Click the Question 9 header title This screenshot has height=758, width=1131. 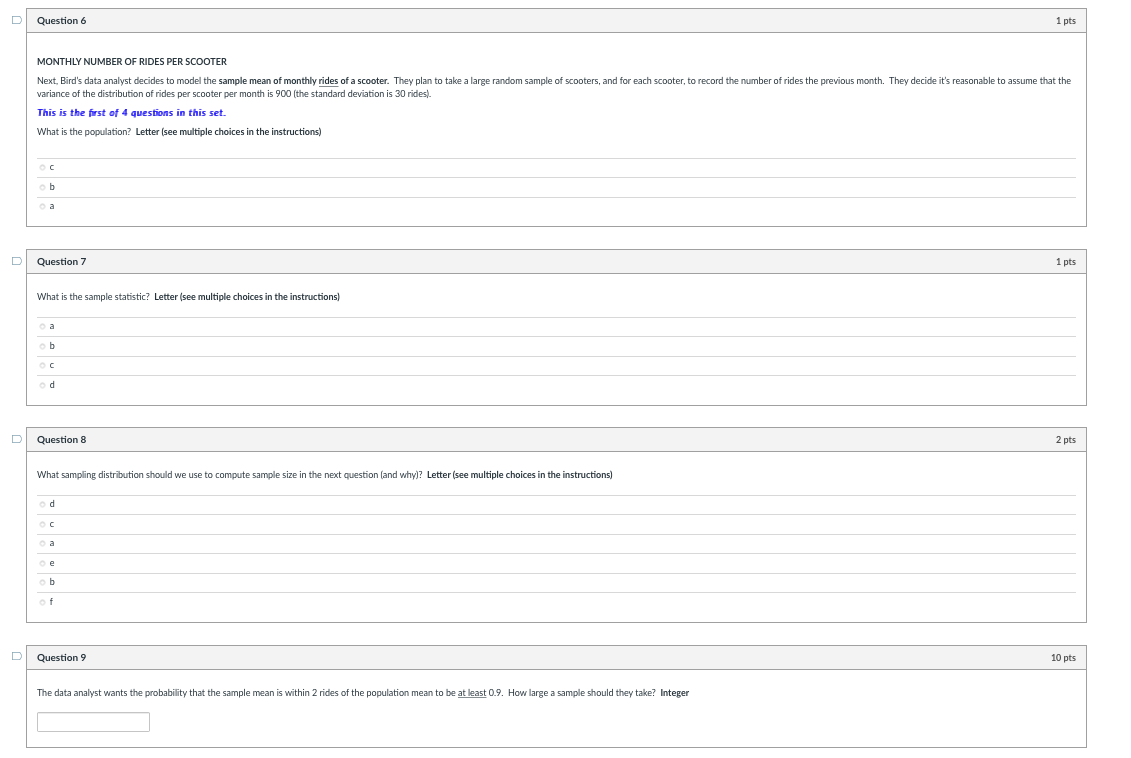point(61,658)
